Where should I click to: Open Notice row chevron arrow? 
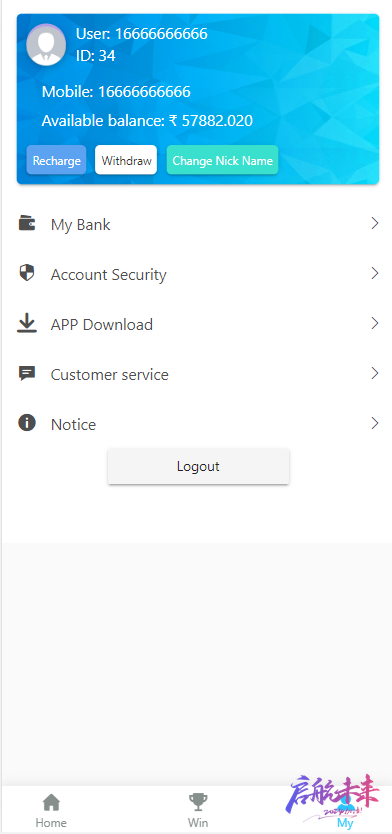(x=375, y=423)
